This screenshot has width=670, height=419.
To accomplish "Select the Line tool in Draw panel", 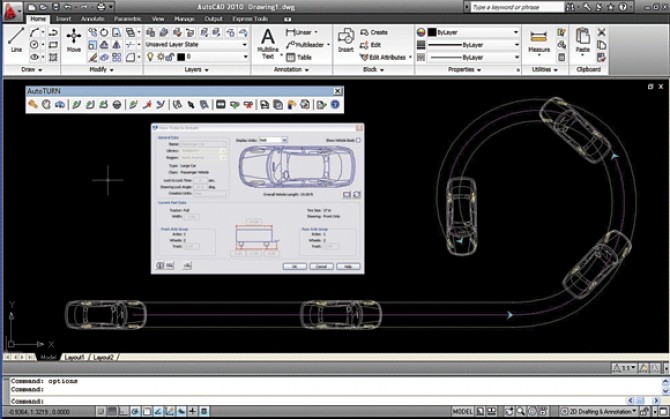I will click(x=16, y=39).
